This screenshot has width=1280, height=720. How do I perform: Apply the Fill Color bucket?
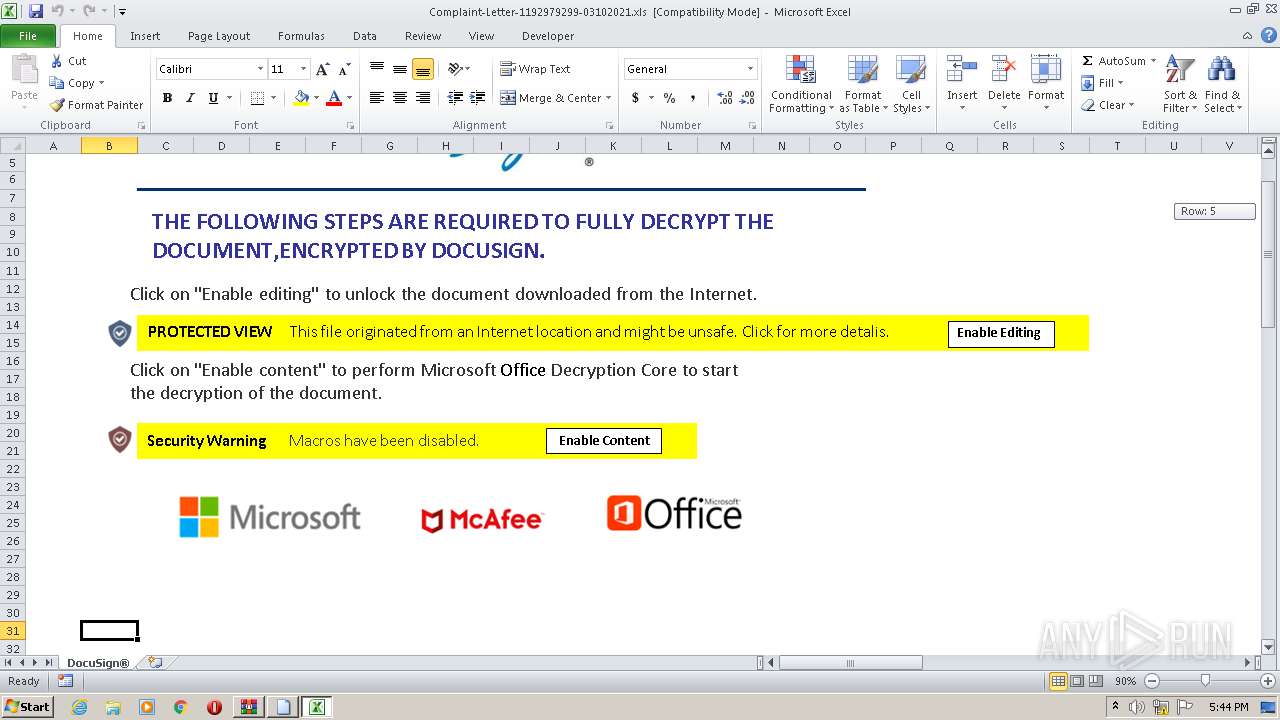[301, 98]
